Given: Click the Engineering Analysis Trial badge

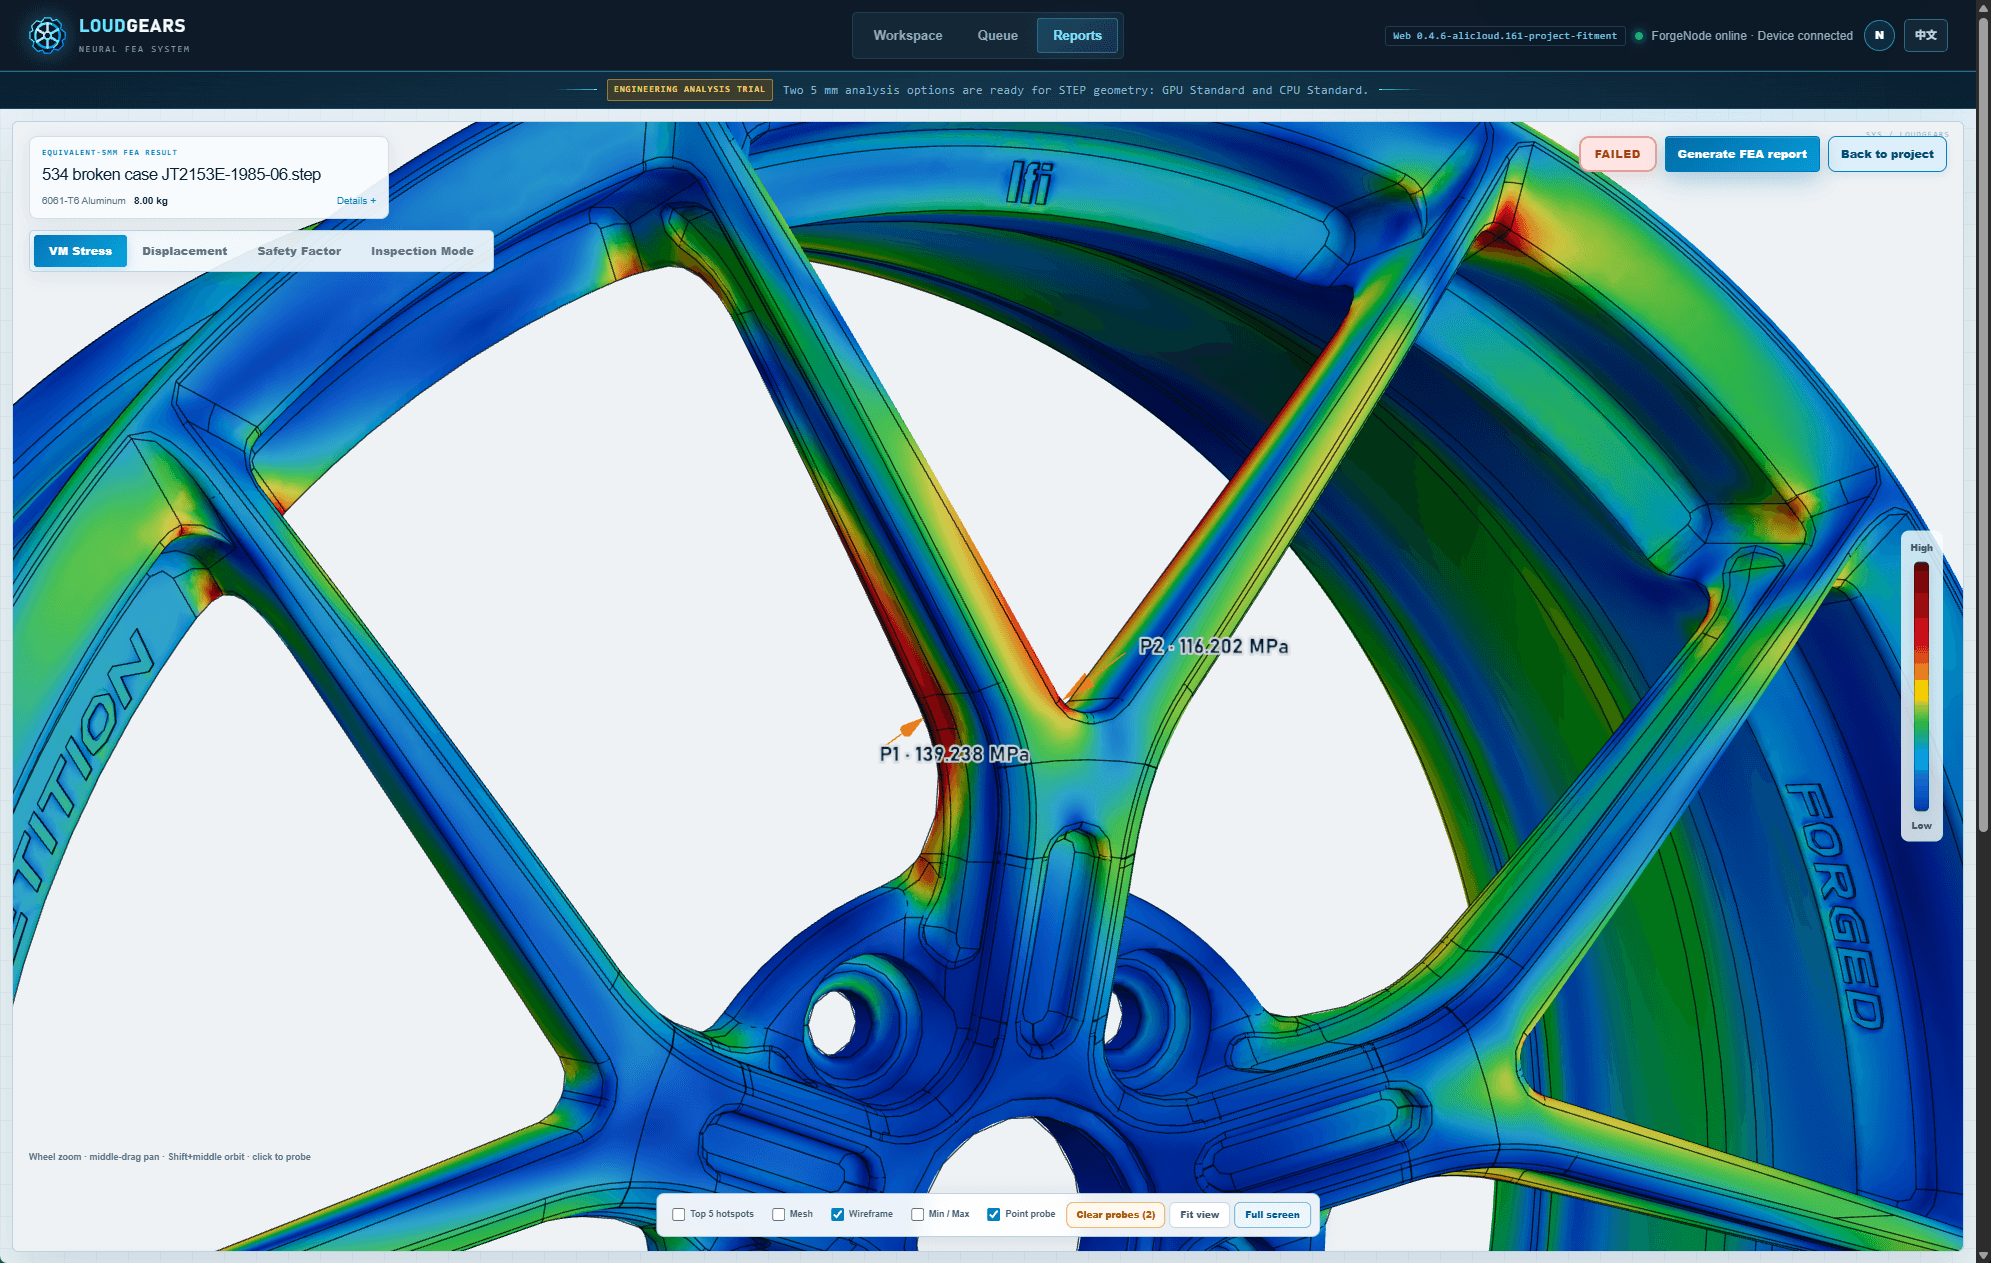Looking at the screenshot, I should pyautogui.click(x=689, y=90).
